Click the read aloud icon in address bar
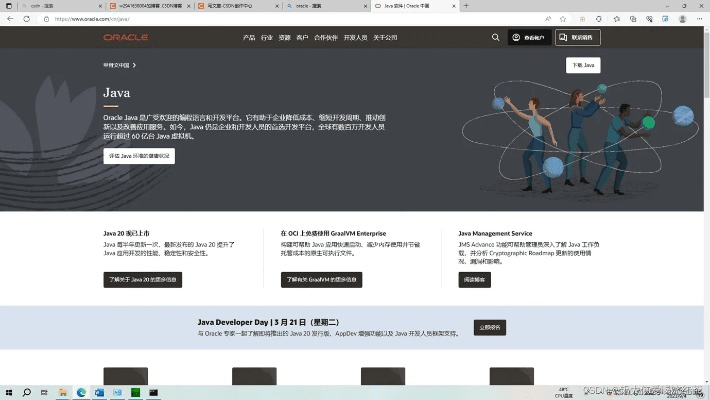 tap(548, 19)
